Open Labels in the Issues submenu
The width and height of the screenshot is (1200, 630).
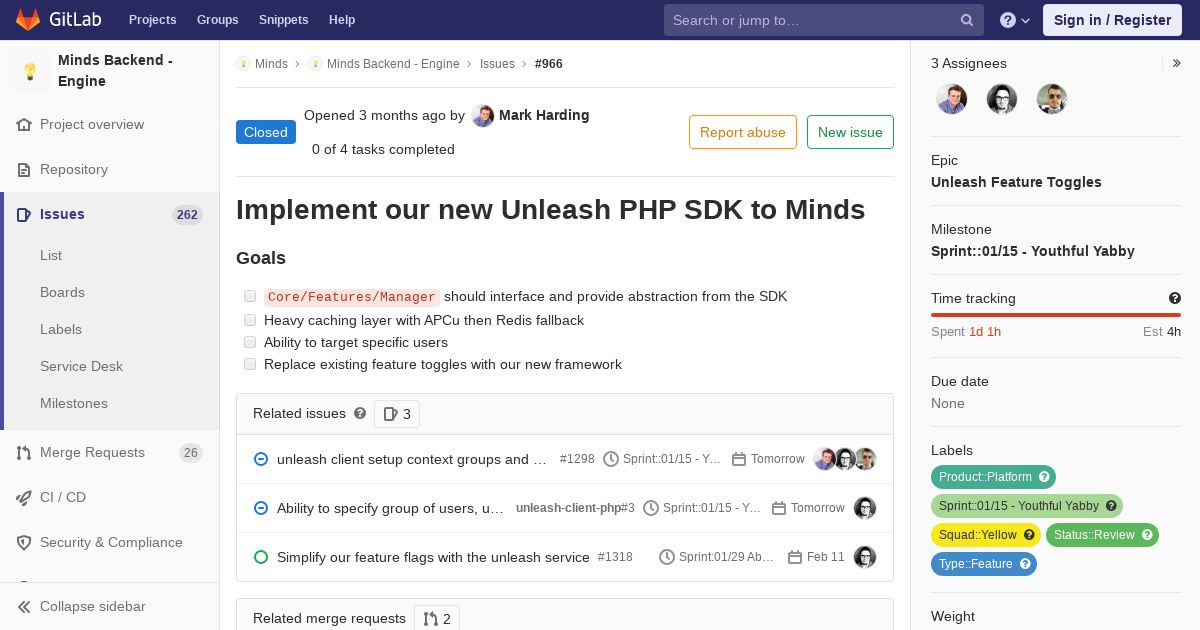tap(61, 329)
